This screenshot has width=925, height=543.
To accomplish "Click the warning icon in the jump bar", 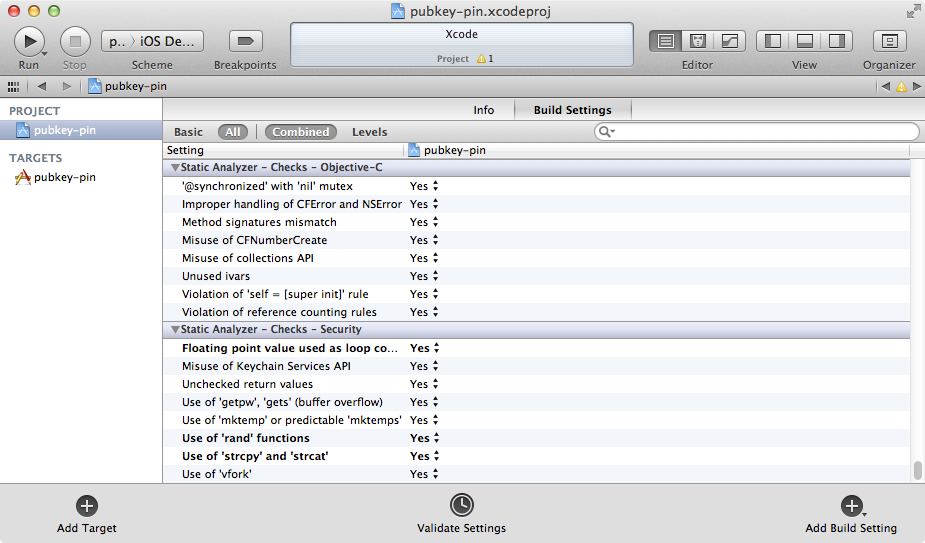I will (901, 87).
